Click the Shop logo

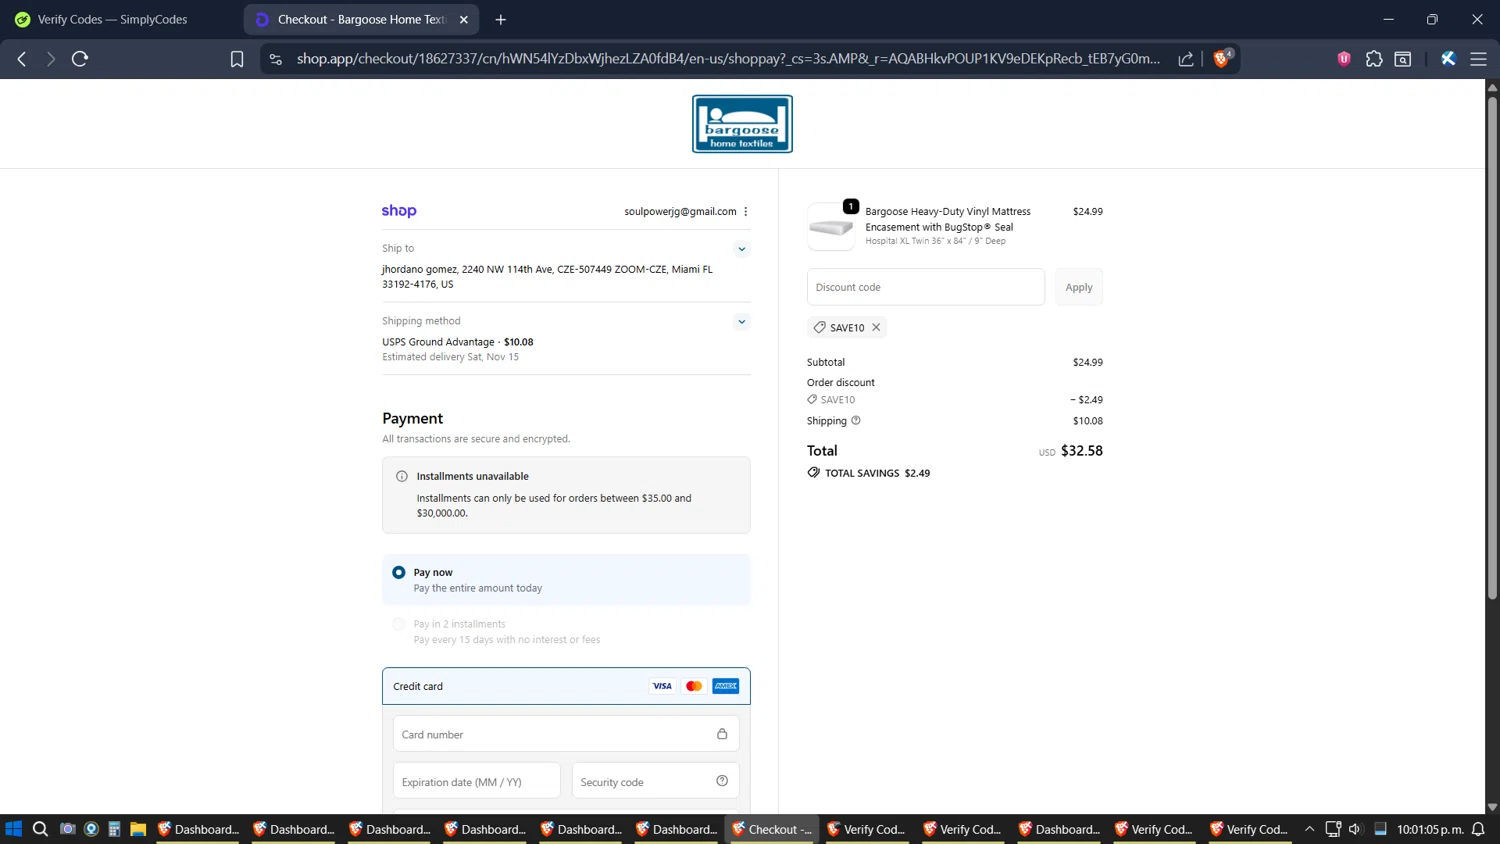click(399, 211)
